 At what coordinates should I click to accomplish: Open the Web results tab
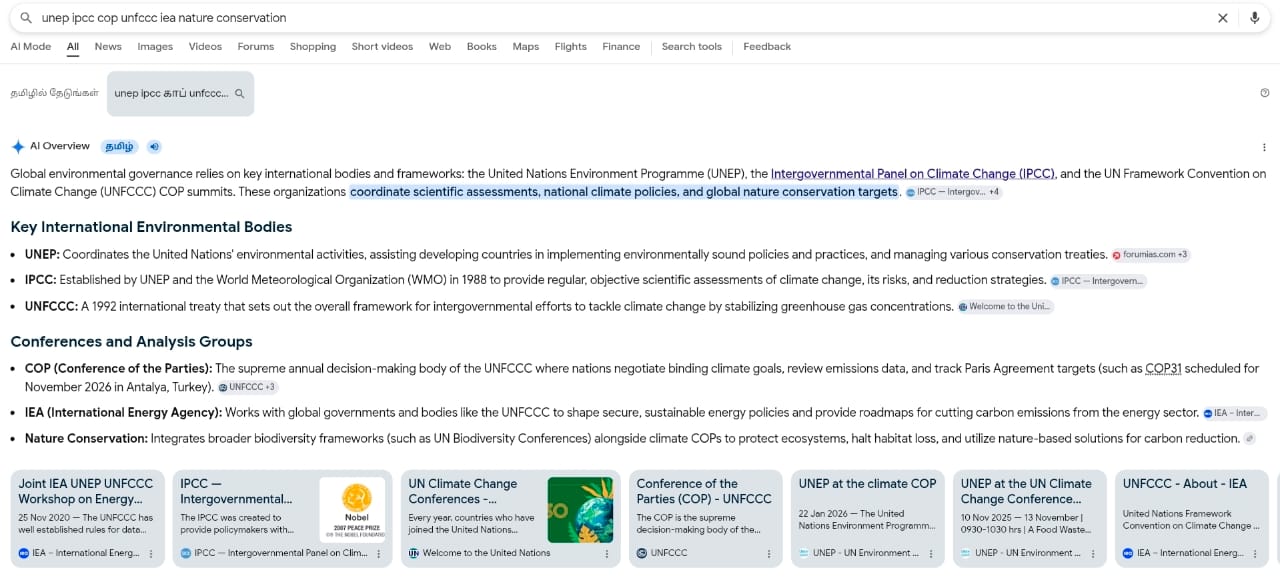[x=440, y=47]
